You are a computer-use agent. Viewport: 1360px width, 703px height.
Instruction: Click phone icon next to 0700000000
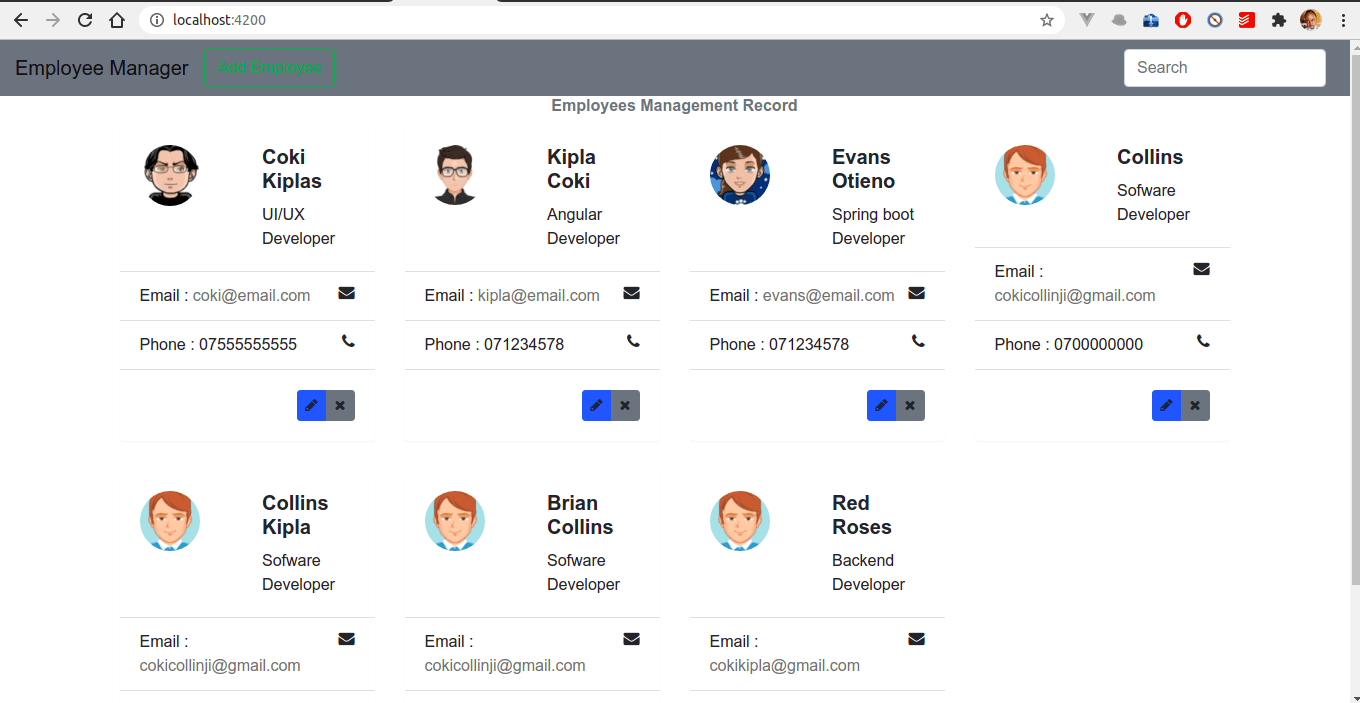click(x=1203, y=341)
